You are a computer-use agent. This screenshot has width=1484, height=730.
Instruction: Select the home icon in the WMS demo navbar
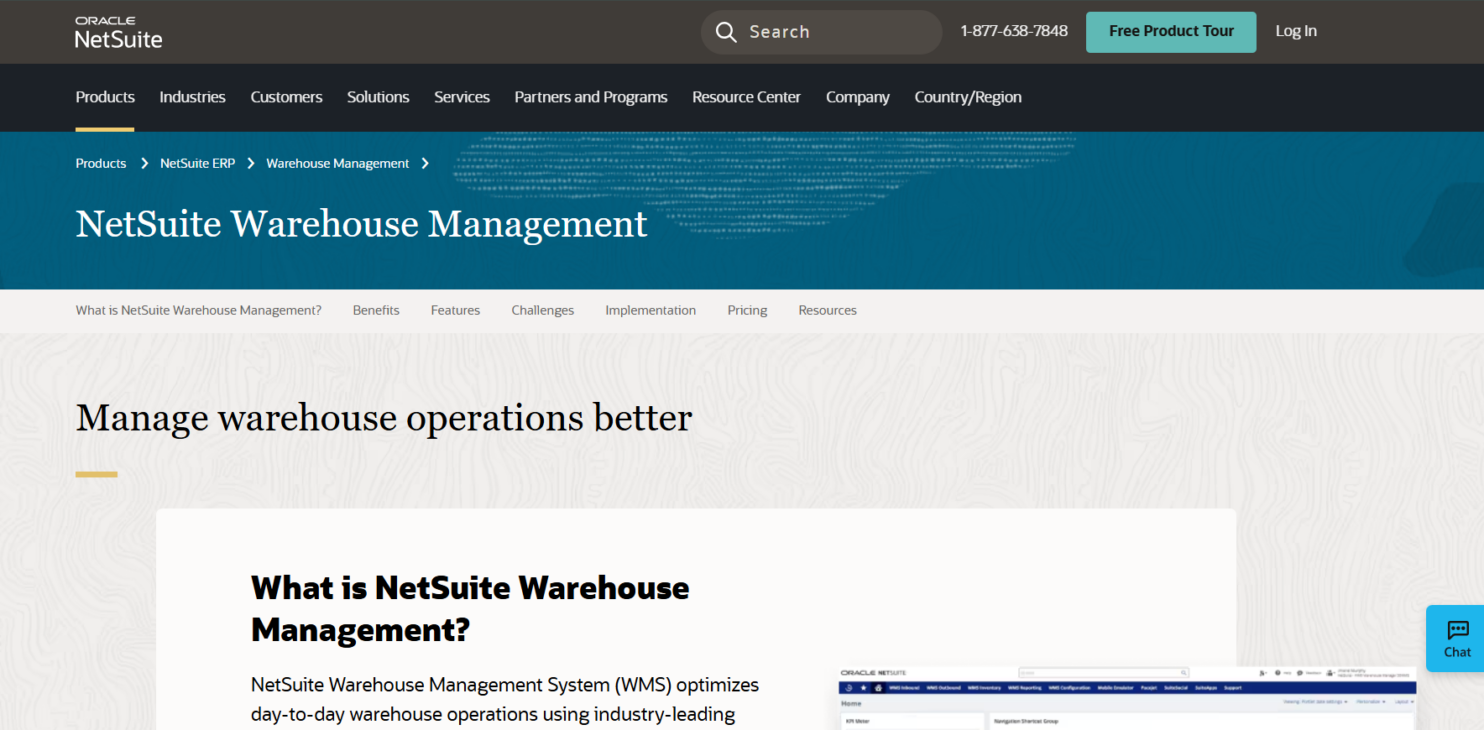[878, 688]
